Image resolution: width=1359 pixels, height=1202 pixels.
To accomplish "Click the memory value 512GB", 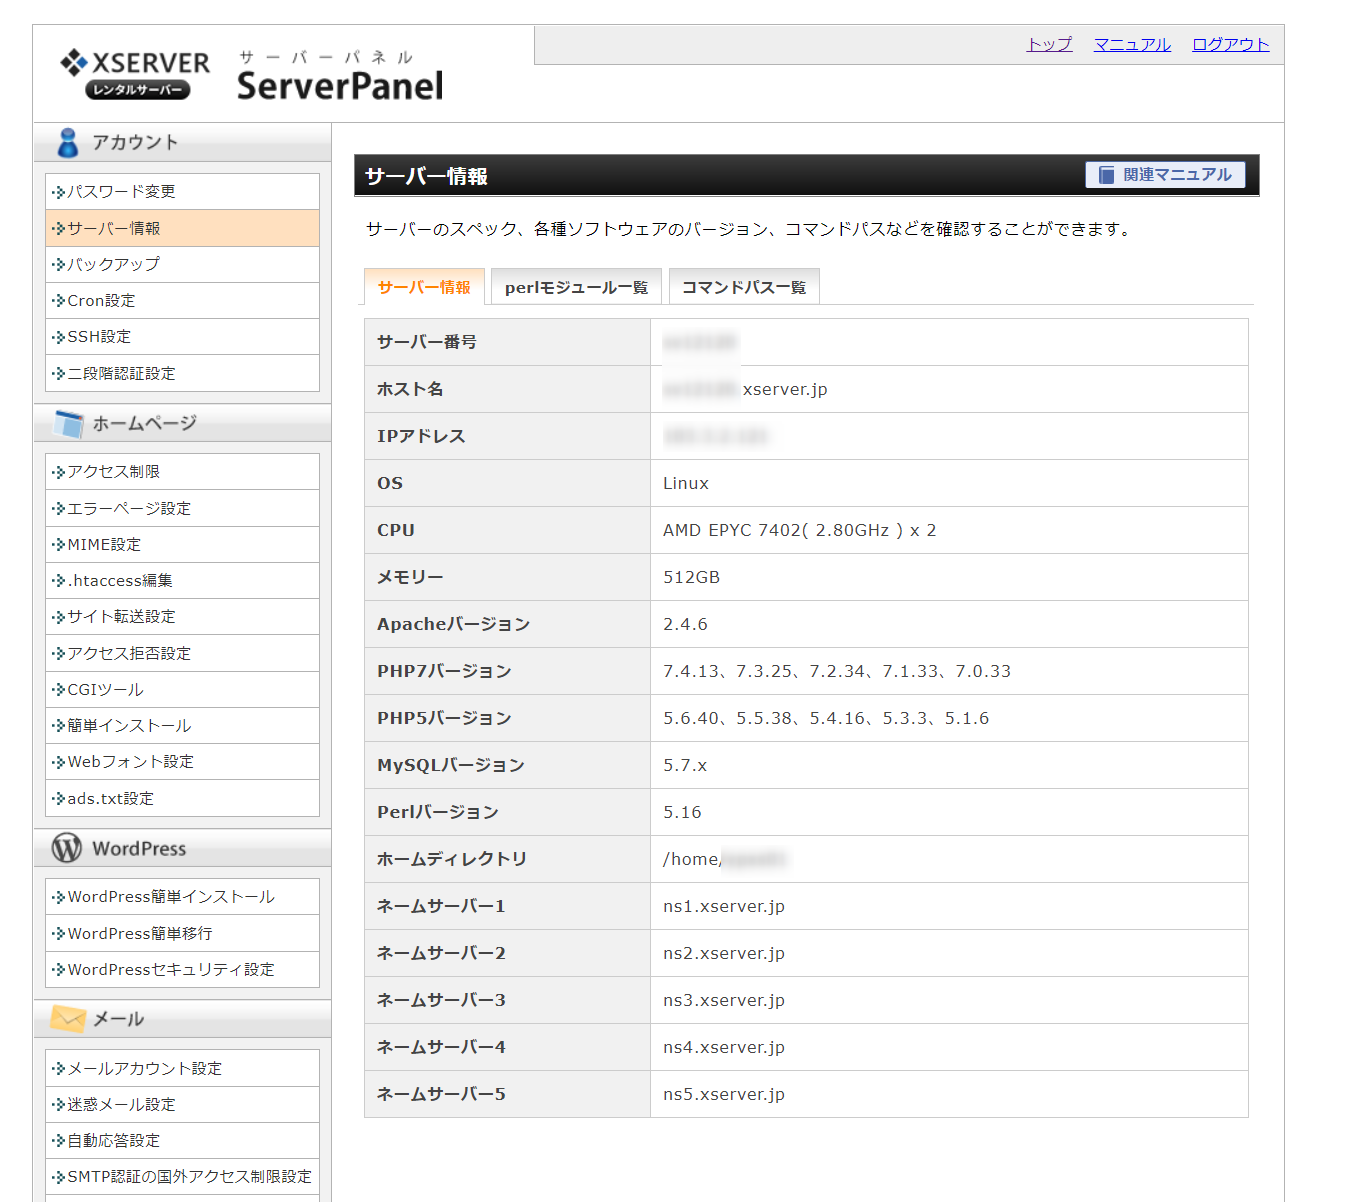I will (691, 577).
